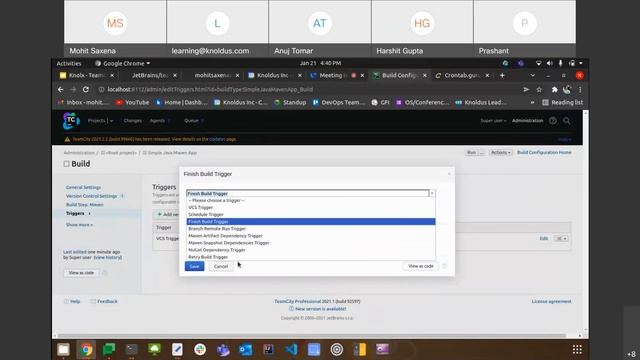640x360 pixels.
Task: Select Schedule Trigger option
Action: (311, 214)
